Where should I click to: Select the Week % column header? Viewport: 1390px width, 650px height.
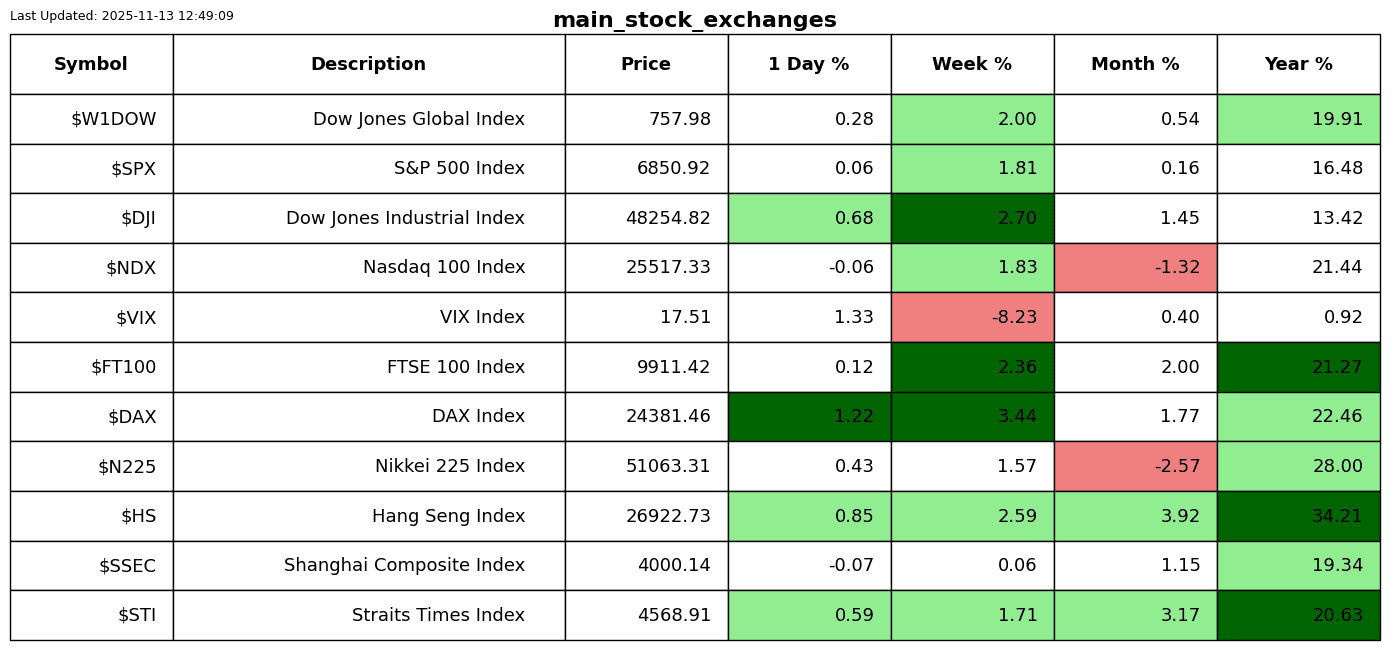[972, 65]
